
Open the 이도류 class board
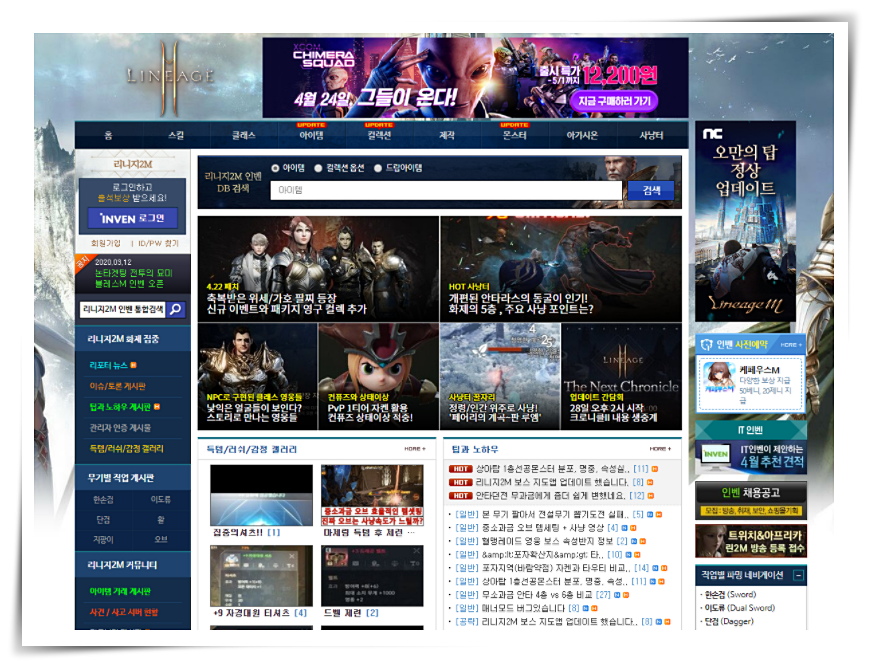pyautogui.click(x=161, y=500)
